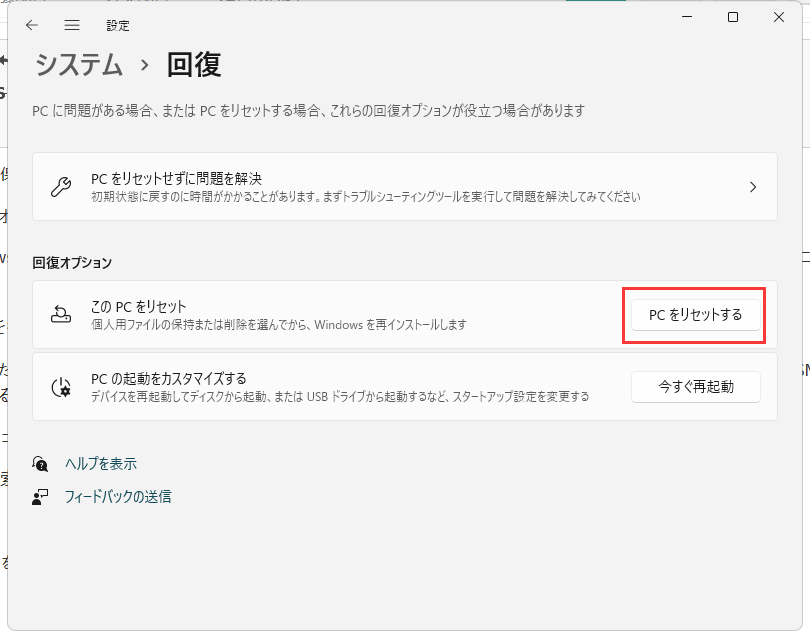The image size is (810, 638).
Task: Open the navigation hamburger menu
Action: click(71, 25)
